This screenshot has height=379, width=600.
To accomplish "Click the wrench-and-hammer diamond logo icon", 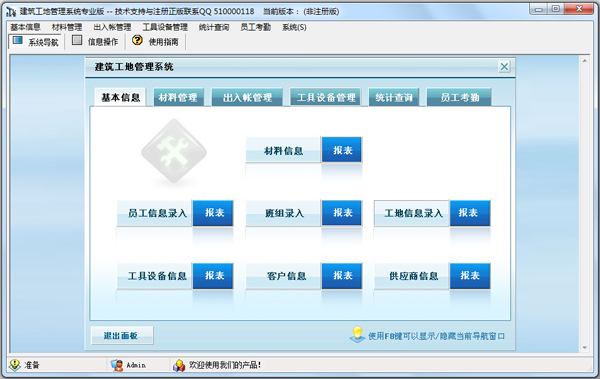I will coord(174,150).
